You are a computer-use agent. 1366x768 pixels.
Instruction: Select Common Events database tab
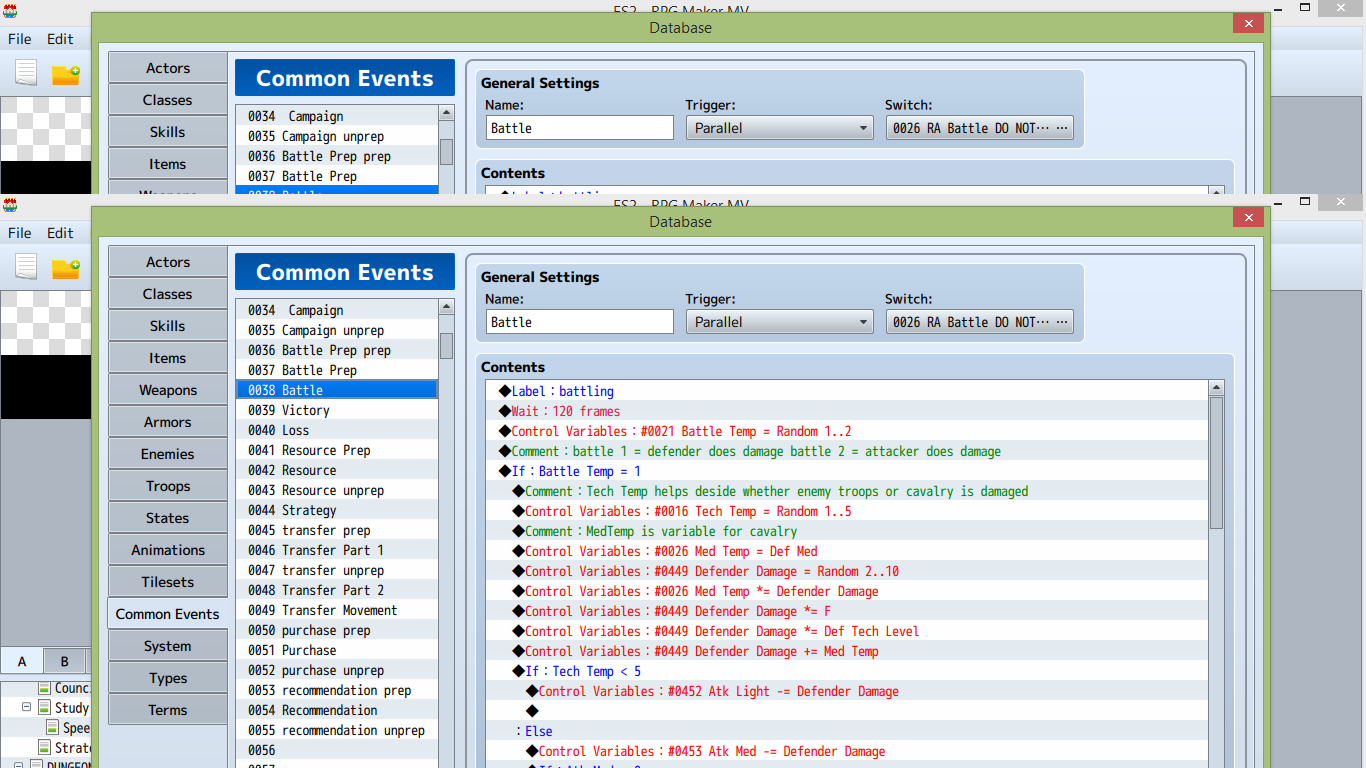pyautogui.click(x=168, y=614)
